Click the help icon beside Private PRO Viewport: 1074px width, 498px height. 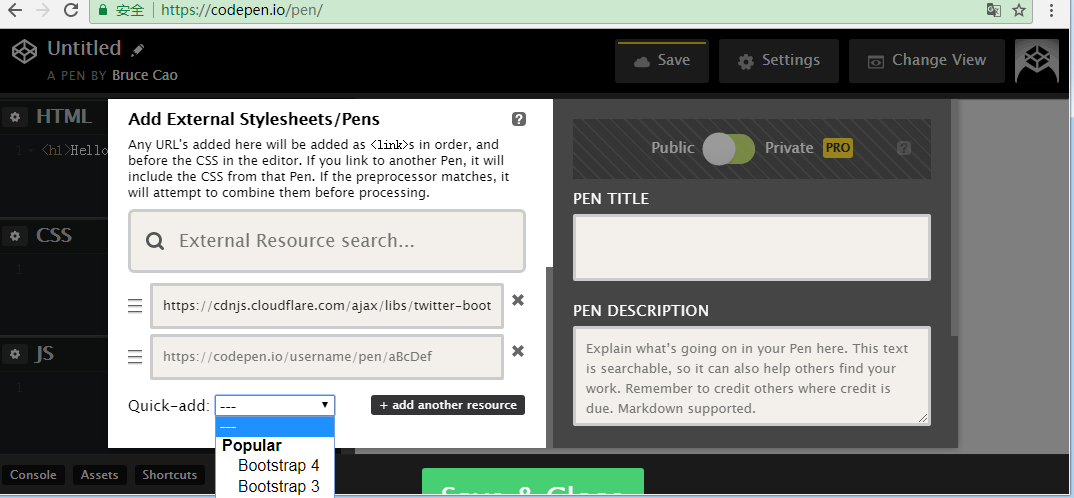[x=904, y=148]
